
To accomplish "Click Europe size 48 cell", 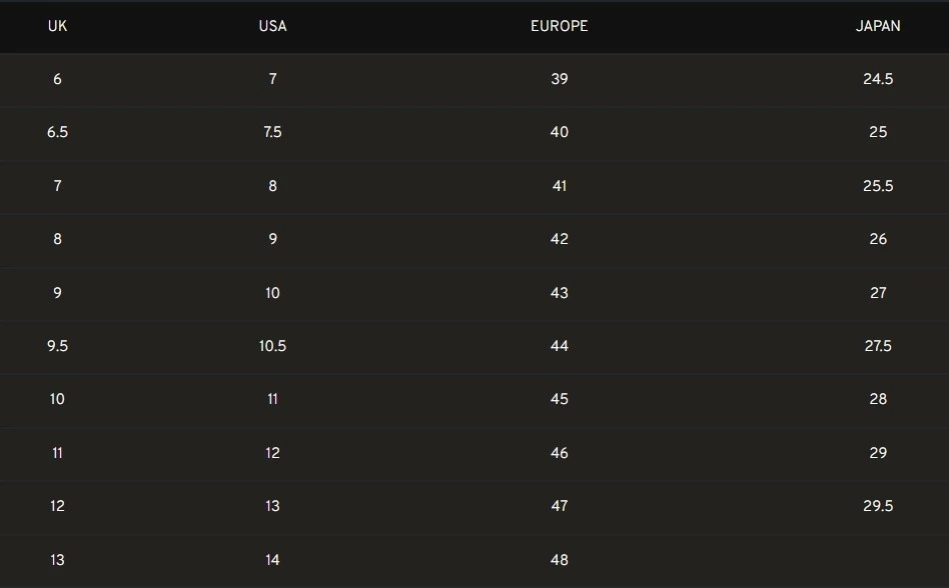I will pyautogui.click(x=559, y=560).
